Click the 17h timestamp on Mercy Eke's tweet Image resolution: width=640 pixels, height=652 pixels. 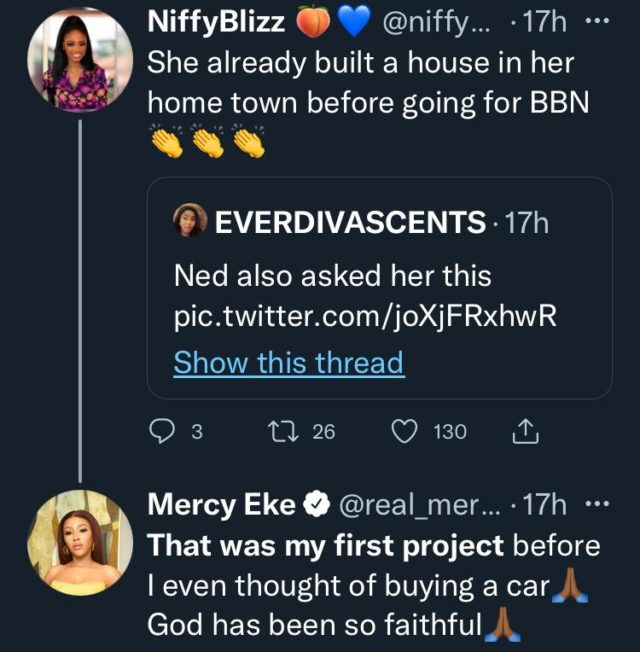545,506
